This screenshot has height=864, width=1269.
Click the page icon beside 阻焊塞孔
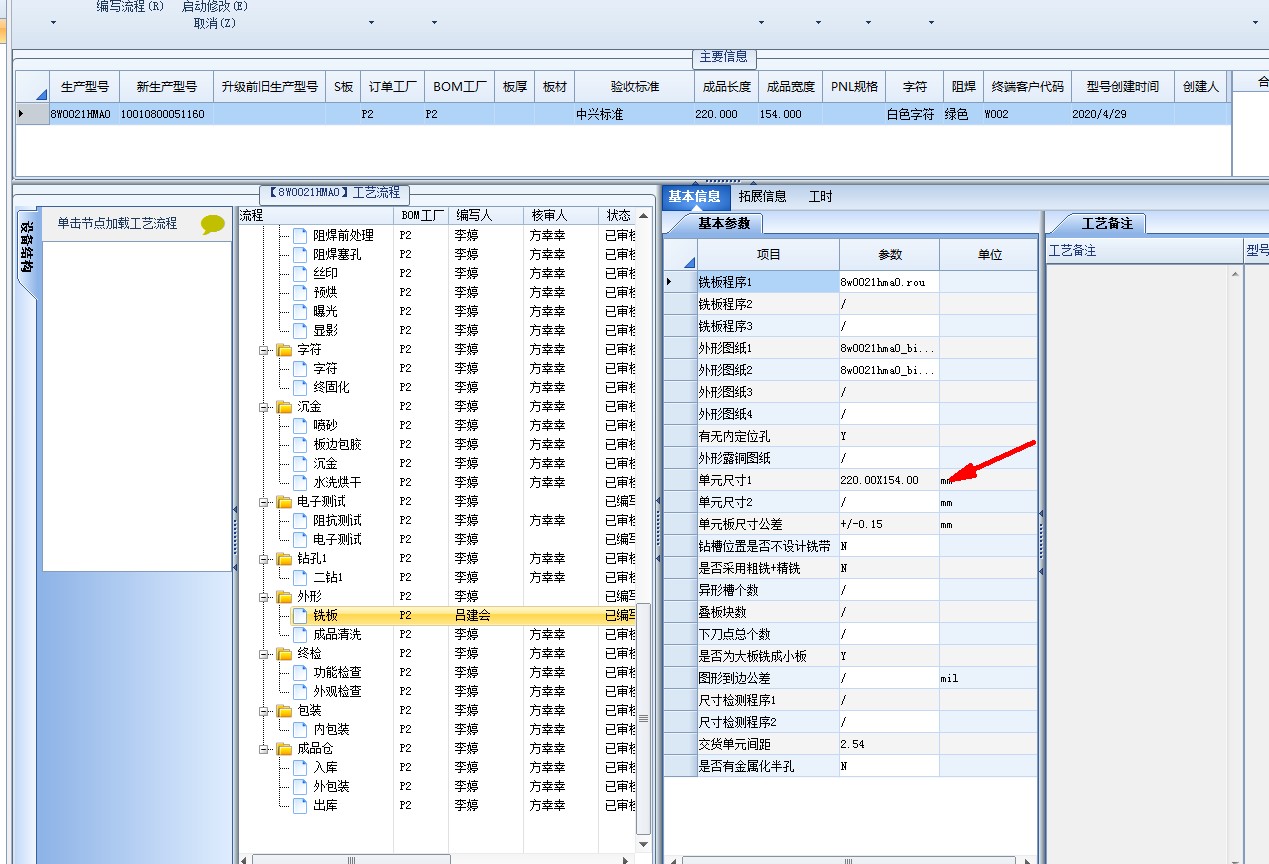click(x=300, y=254)
